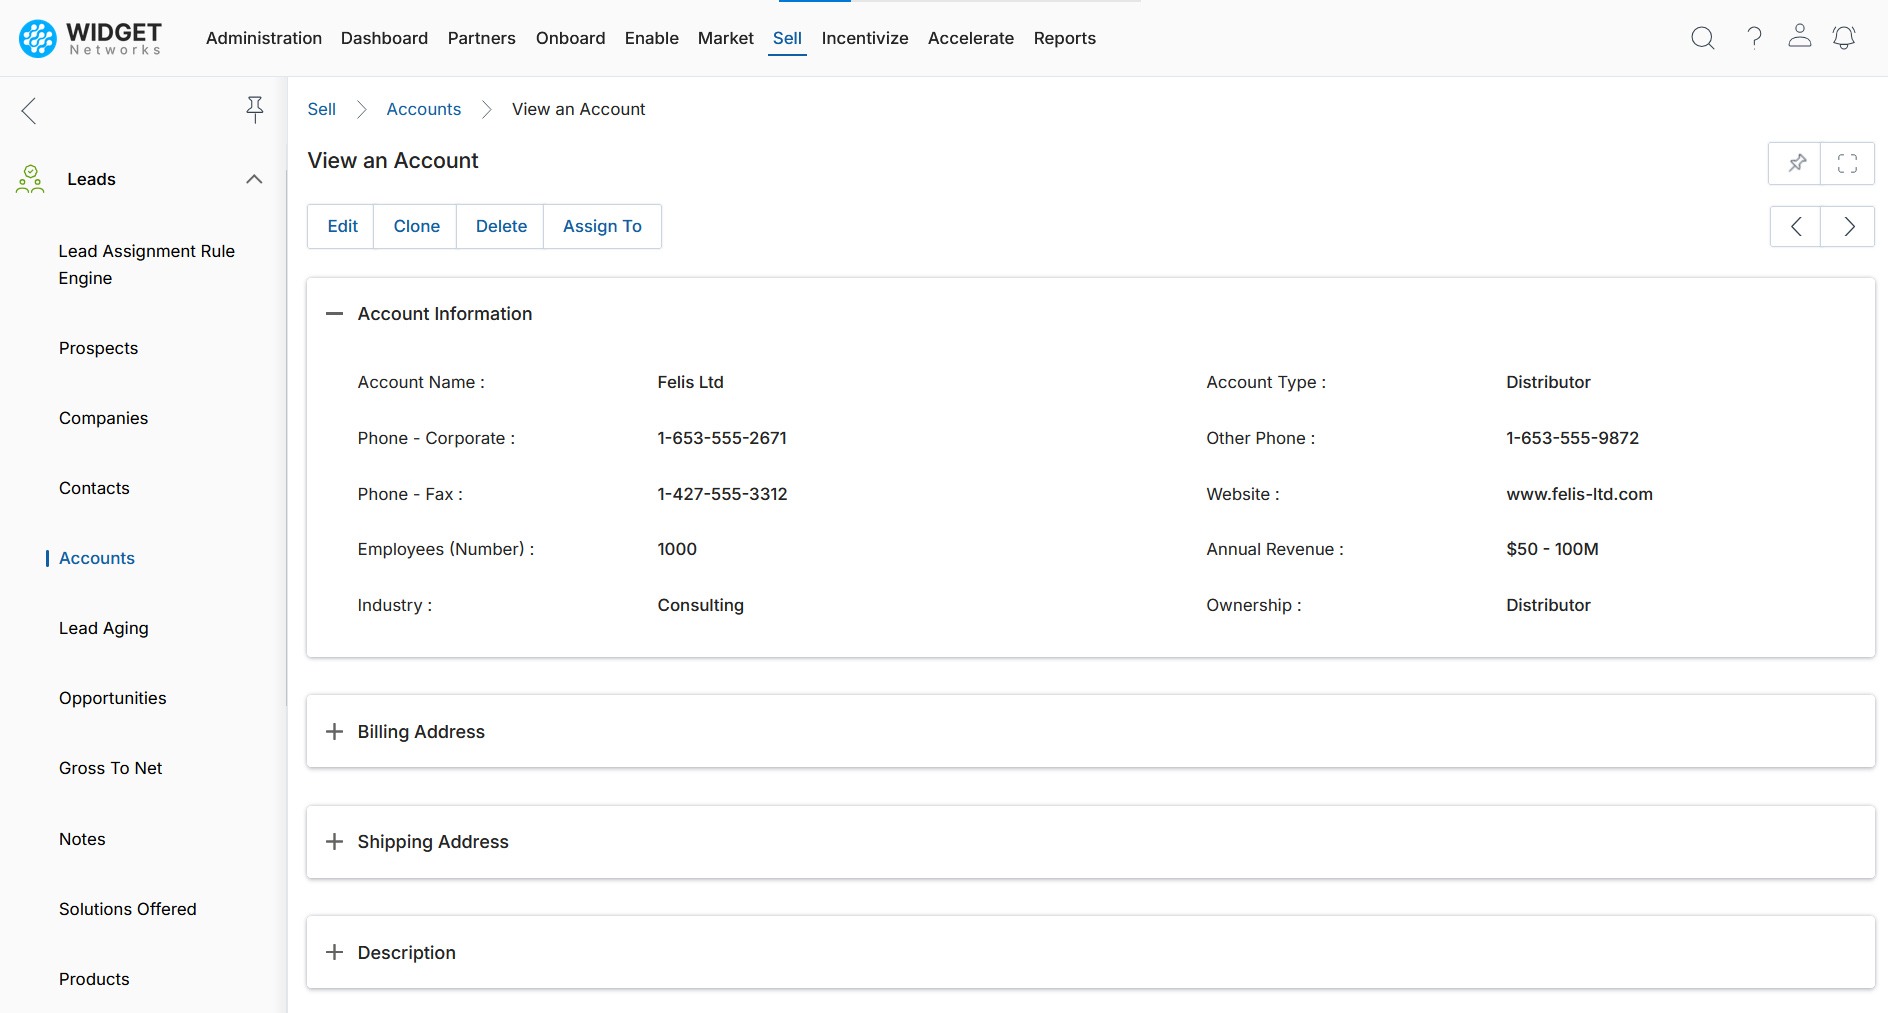Open the Incentivize menu
The height and width of the screenshot is (1013, 1888).
tap(864, 38)
